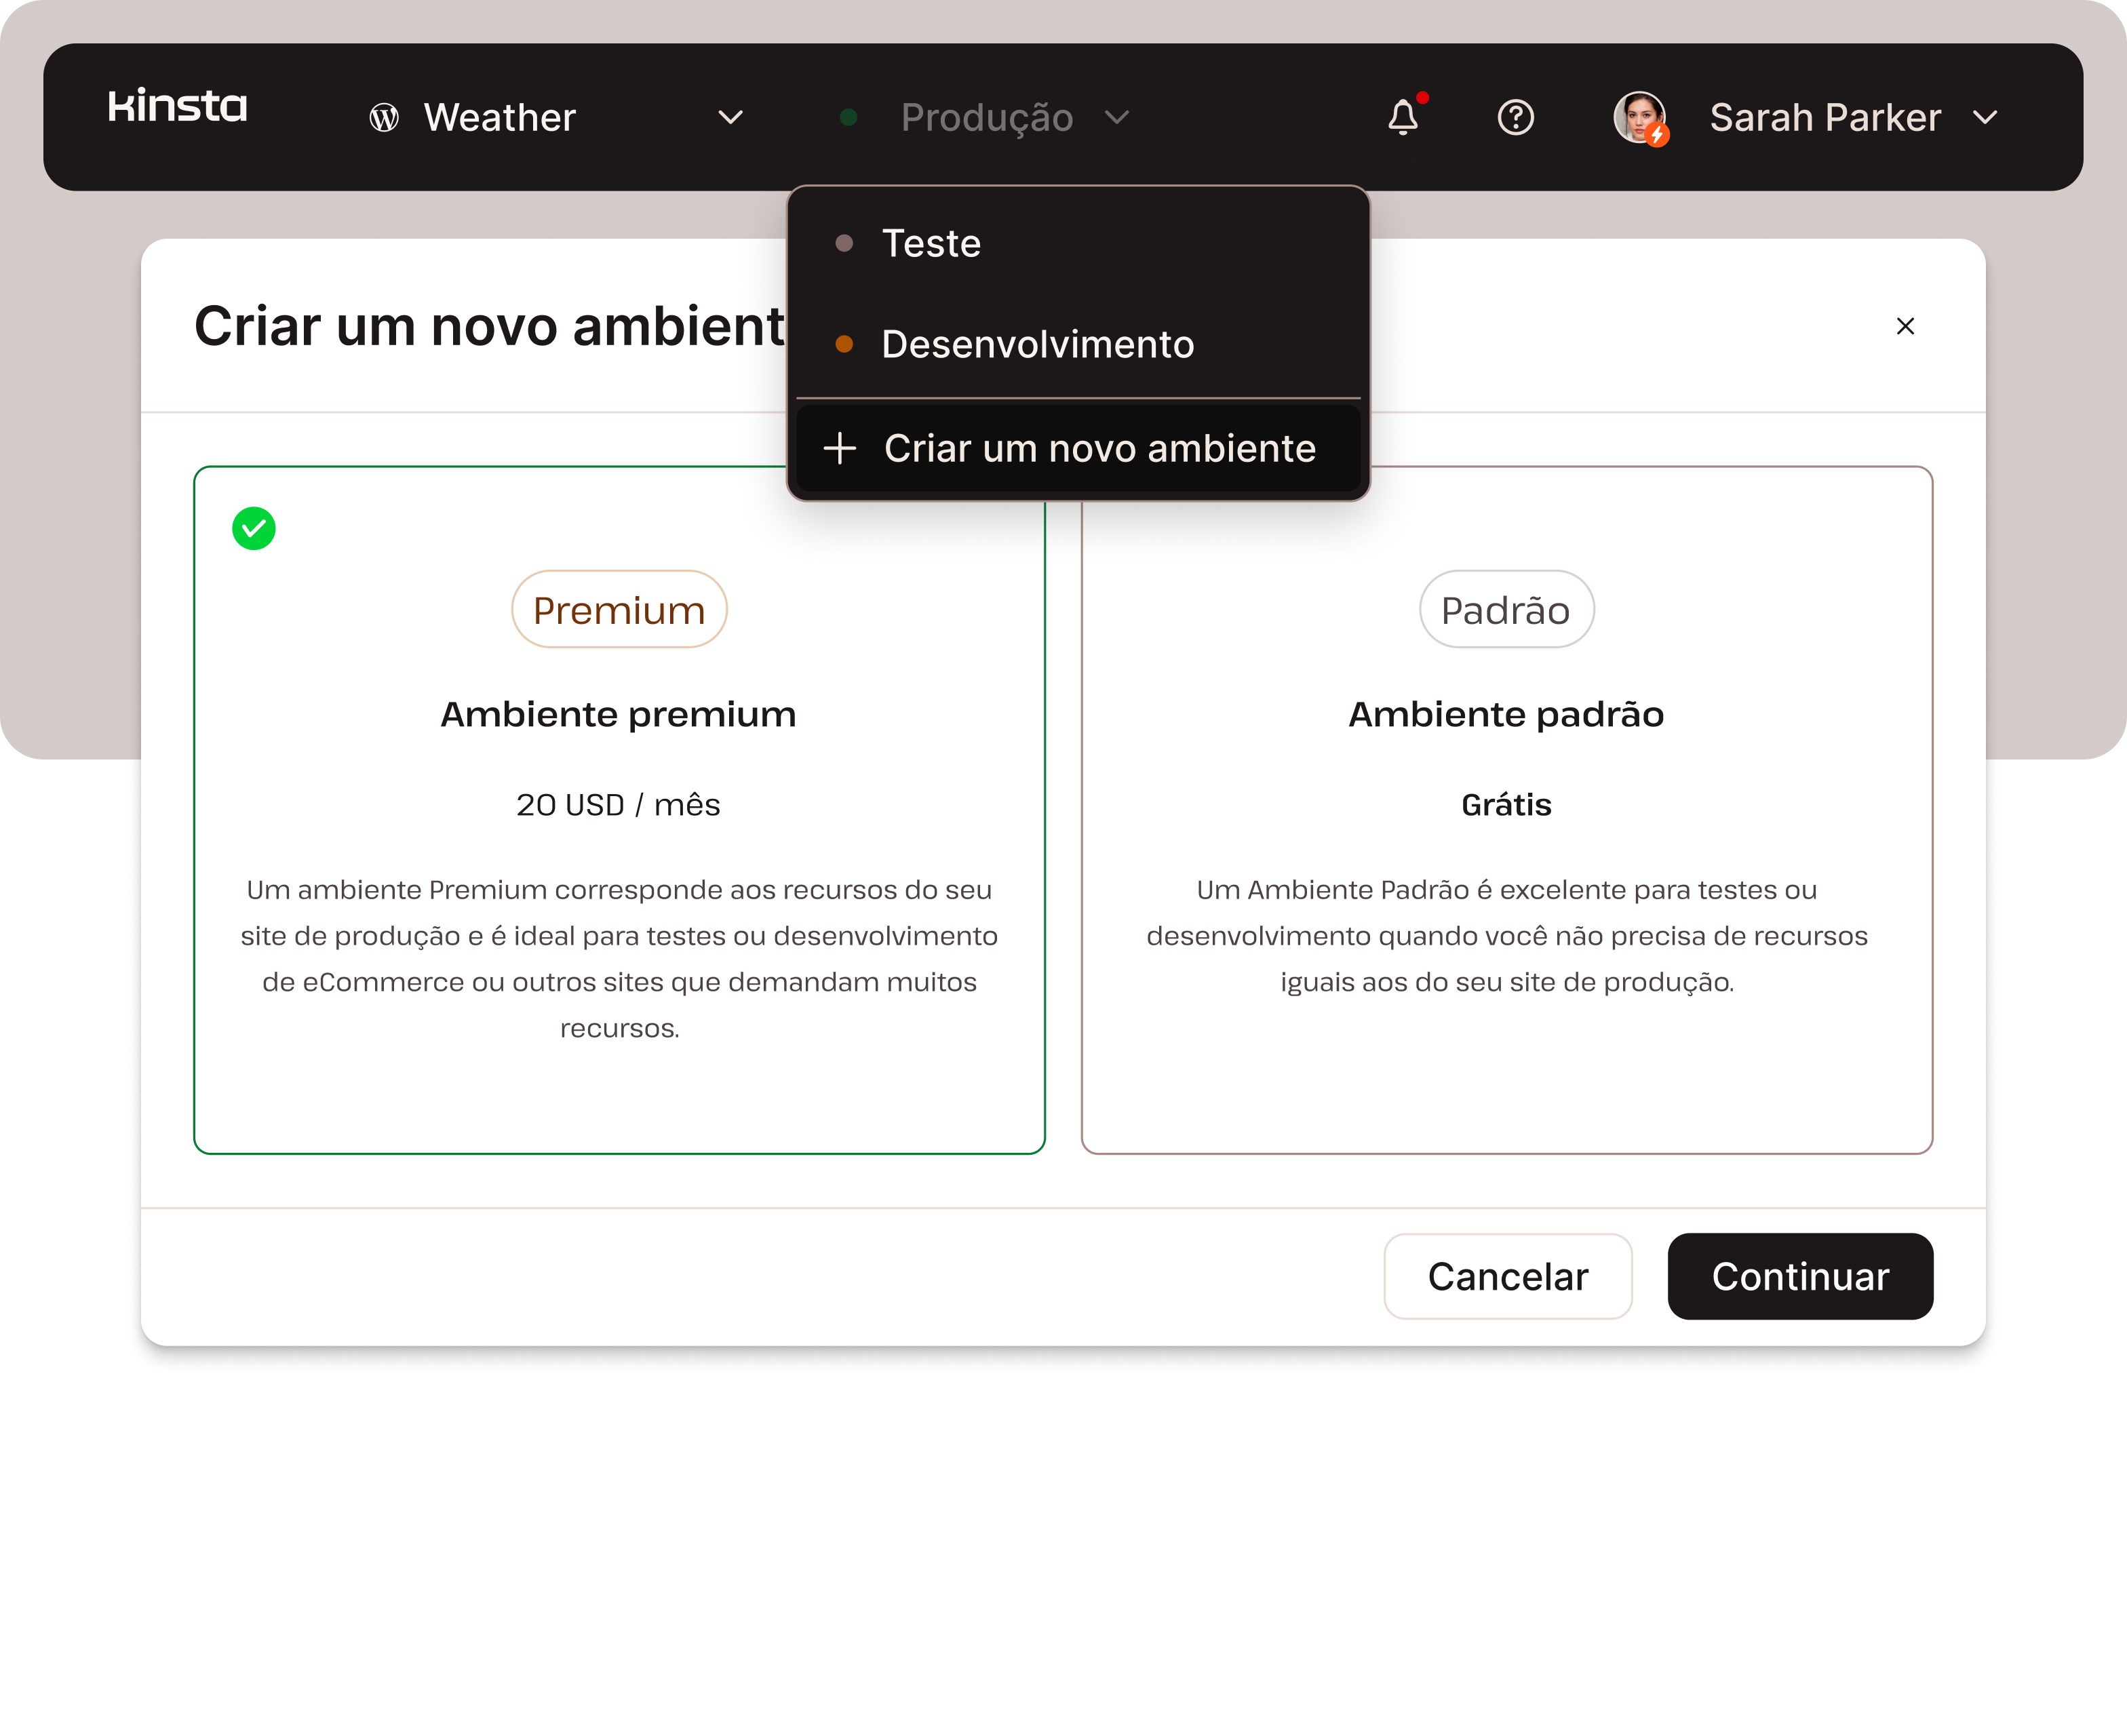The width and height of the screenshot is (2127, 1736).
Task: Select the Ambiente premium option card
Action: (619, 810)
